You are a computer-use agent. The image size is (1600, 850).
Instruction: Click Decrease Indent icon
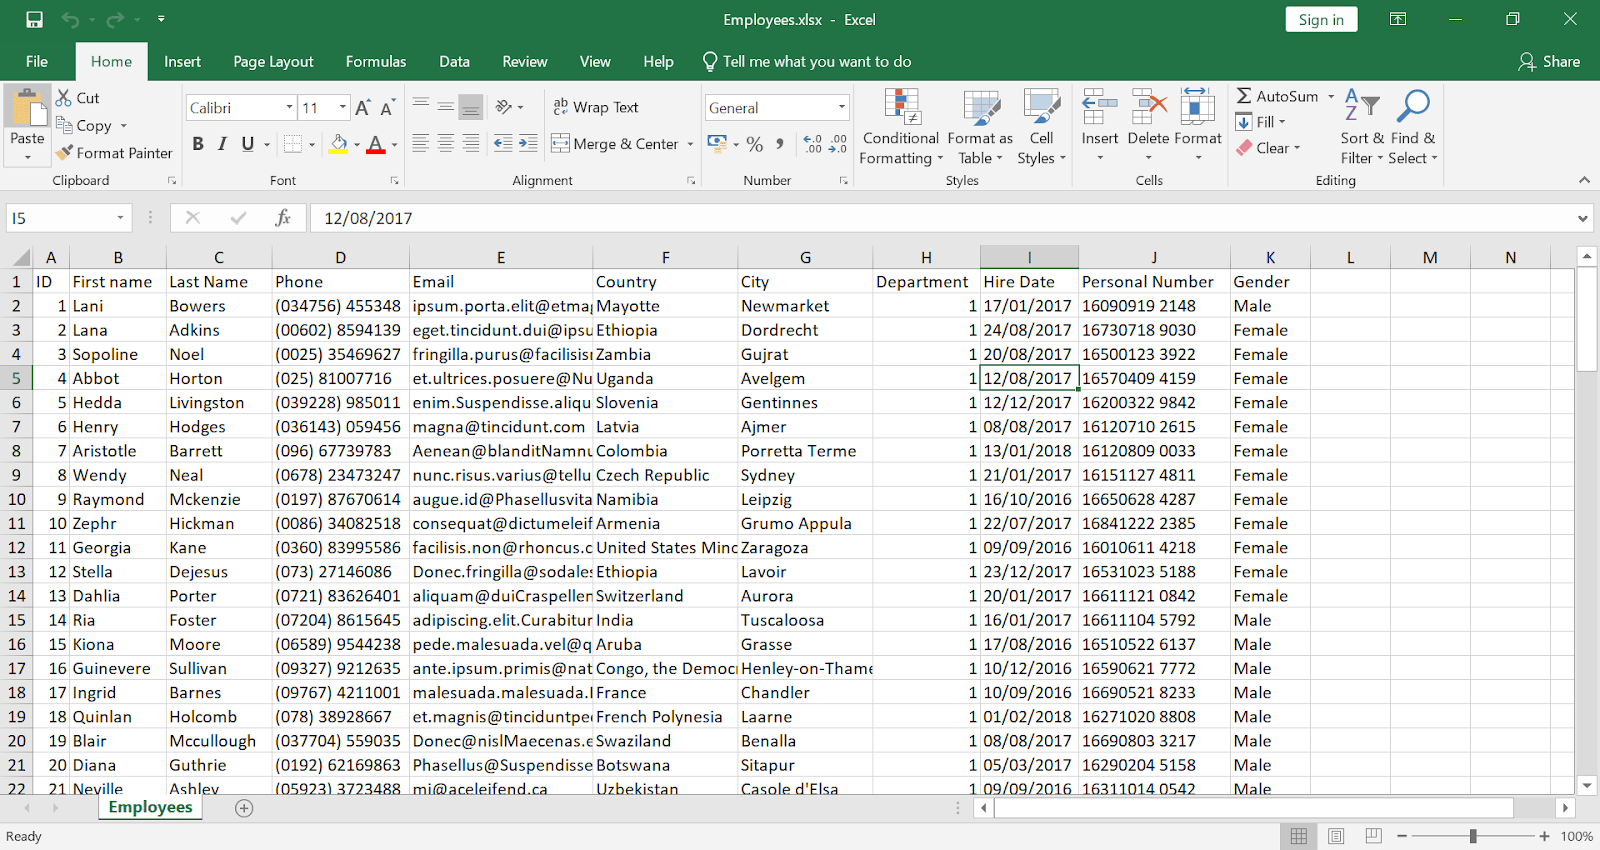click(x=503, y=143)
